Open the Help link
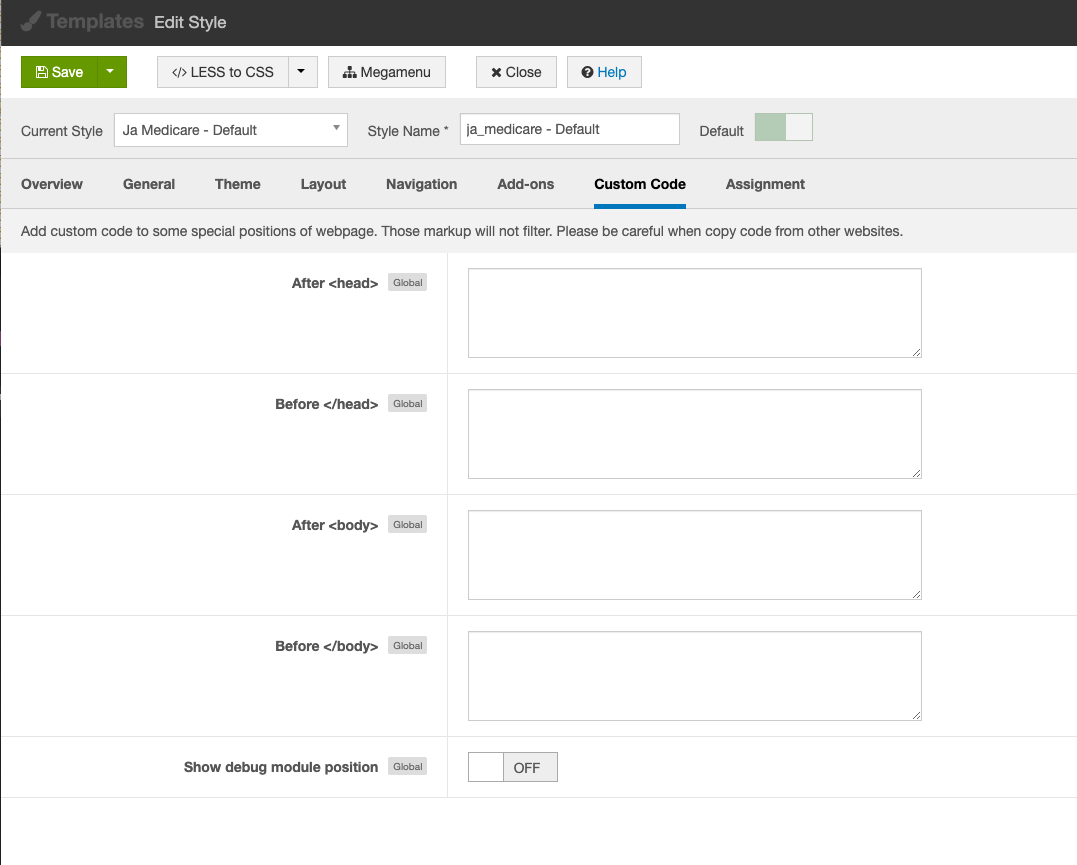Image resolution: width=1077 pixels, height=865 pixels. 604,72
